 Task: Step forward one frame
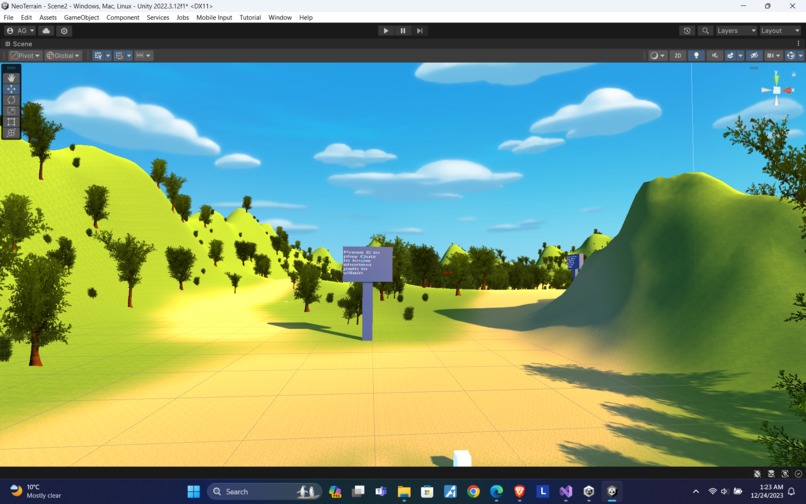[420, 31]
